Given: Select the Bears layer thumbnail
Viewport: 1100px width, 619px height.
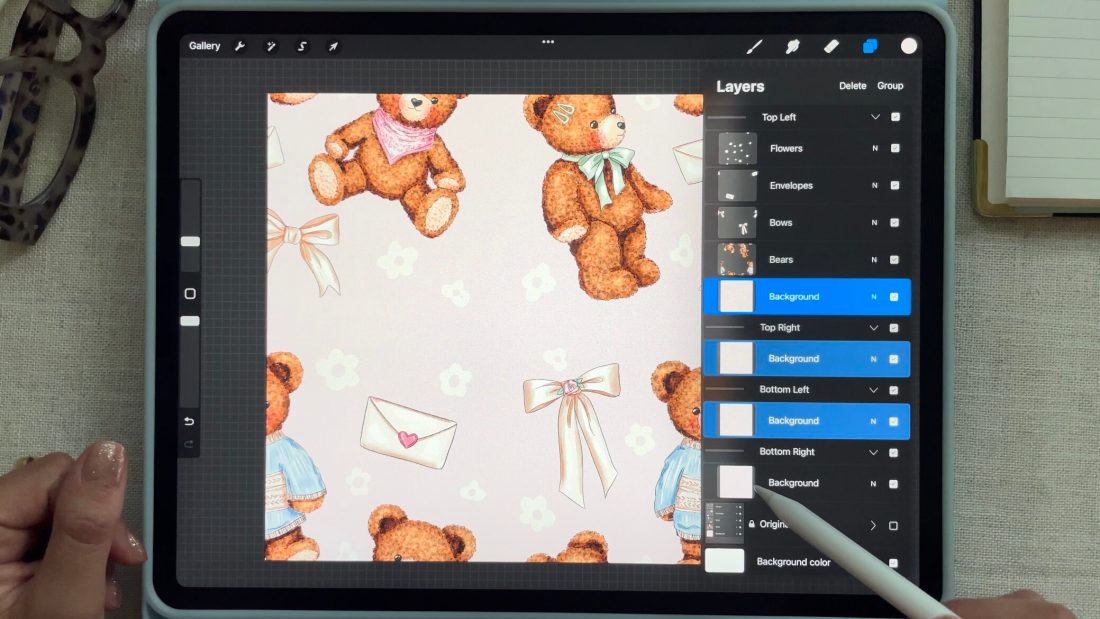Looking at the screenshot, I should tap(737, 260).
